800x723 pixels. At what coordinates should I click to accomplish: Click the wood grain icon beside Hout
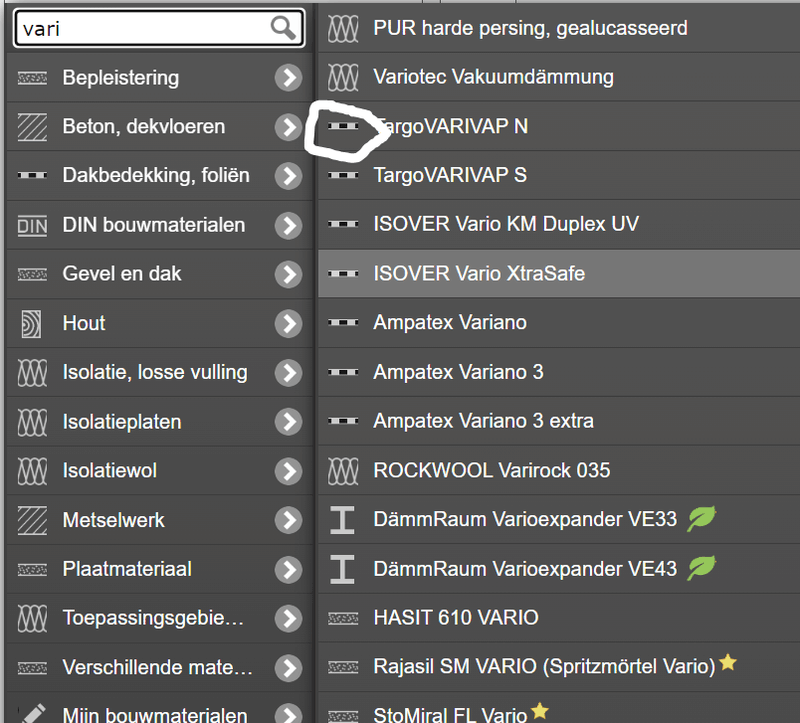31,323
